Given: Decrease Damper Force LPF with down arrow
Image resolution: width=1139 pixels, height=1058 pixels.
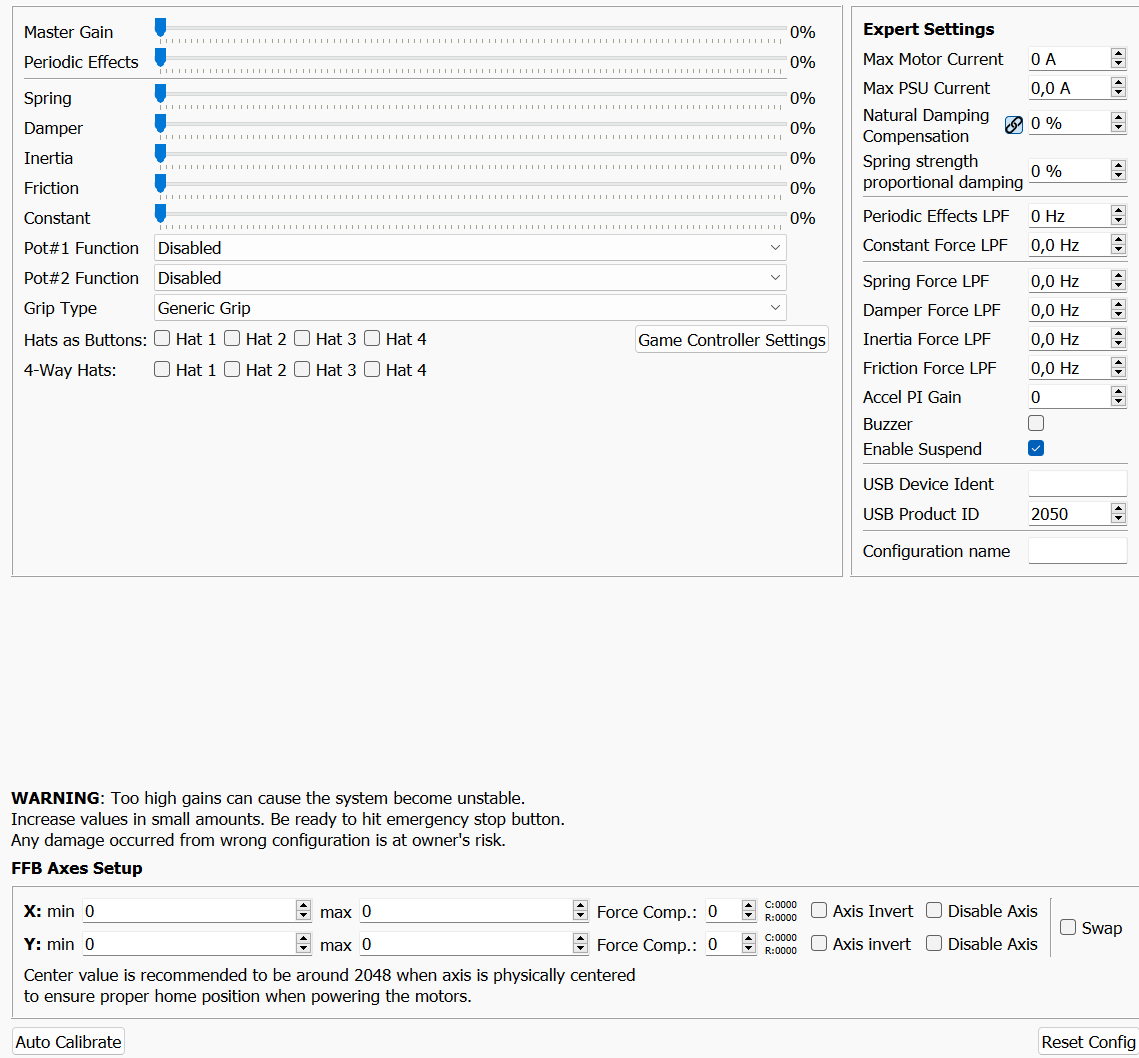Looking at the screenshot, I should pyautogui.click(x=1119, y=315).
